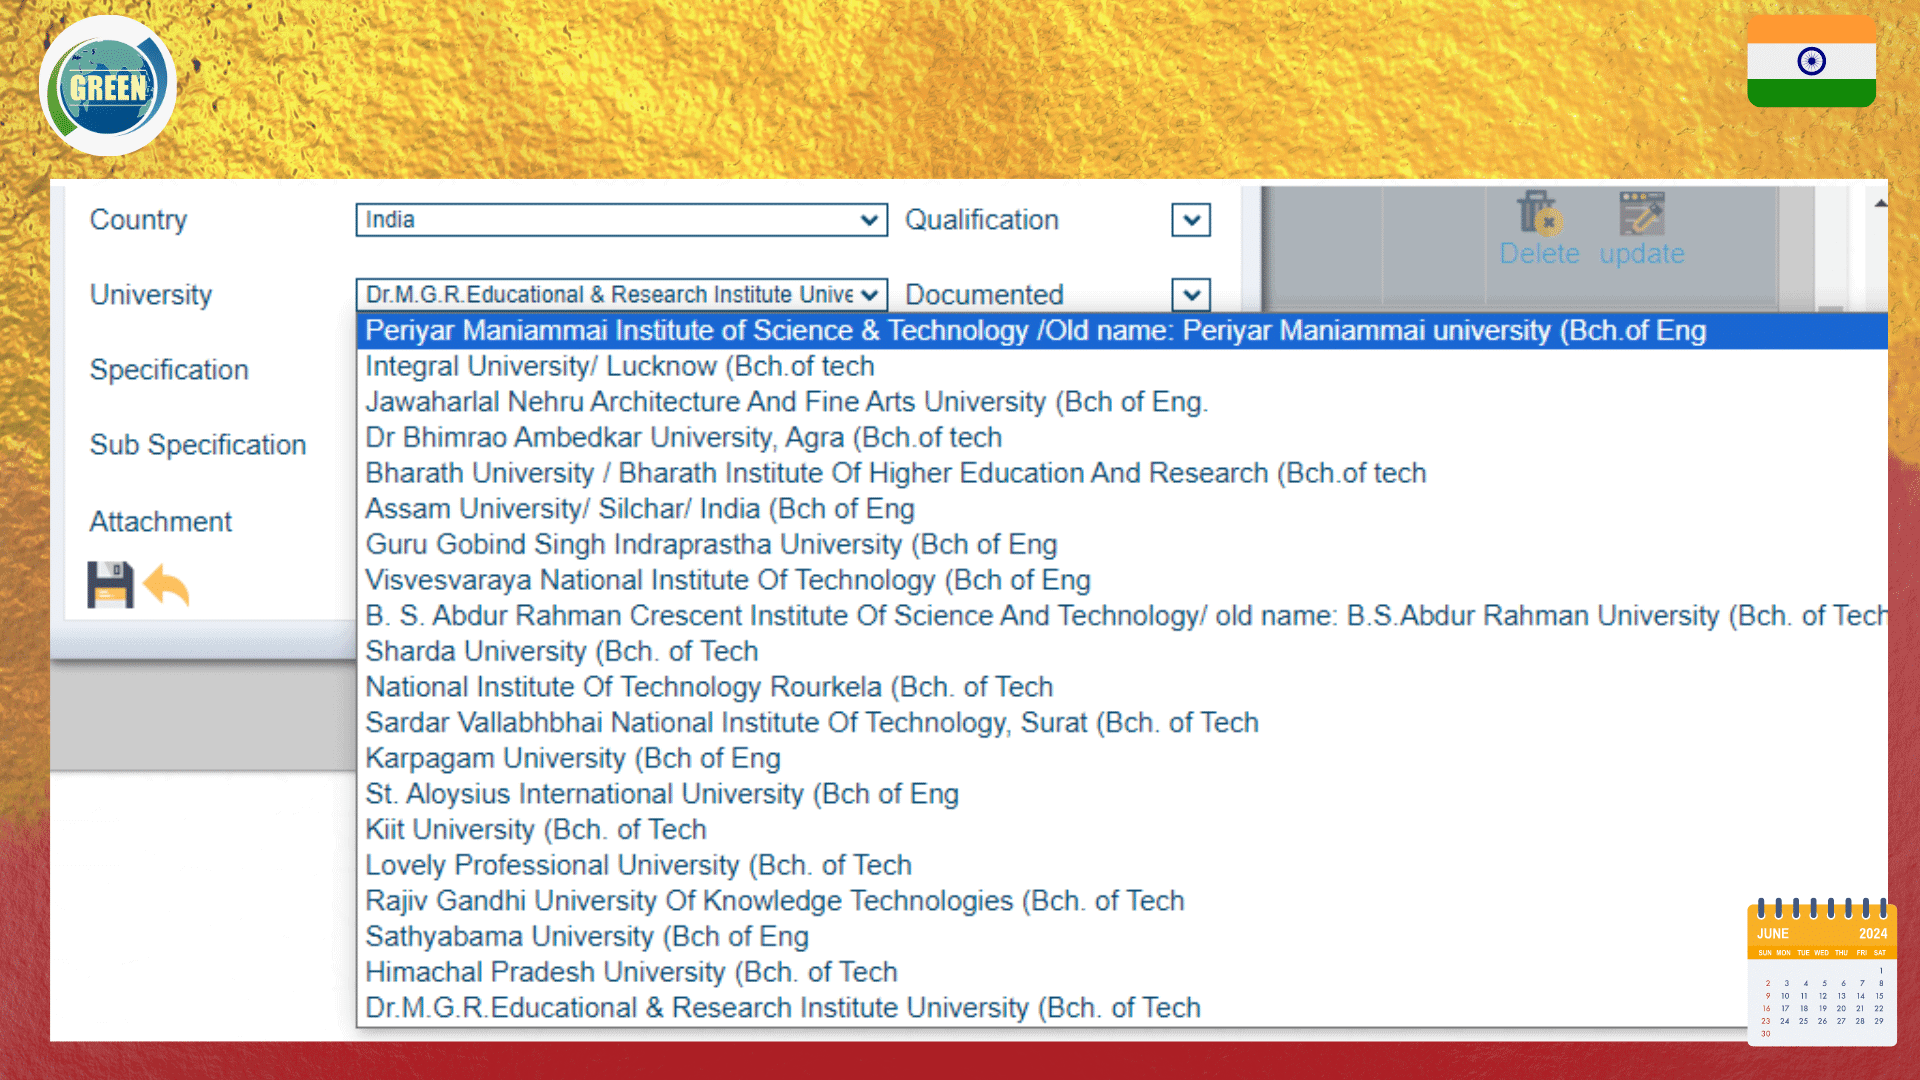Click the save floppy disk icon
Screen dimensions: 1920x1080
pyautogui.click(x=110, y=585)
